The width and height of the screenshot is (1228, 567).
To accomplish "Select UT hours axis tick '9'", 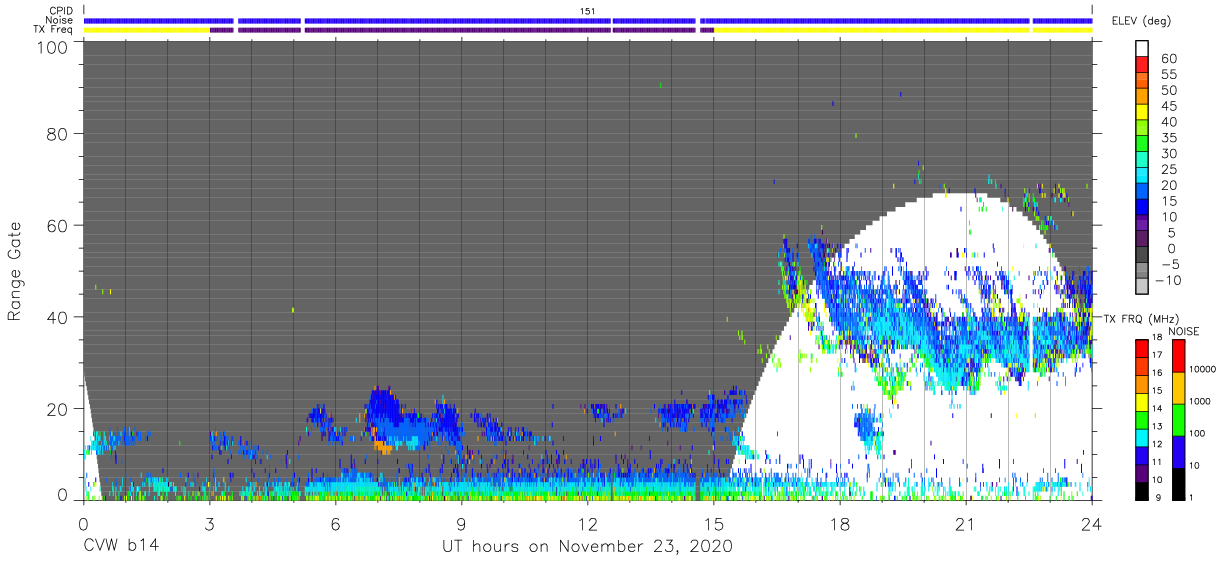I will click(x=462, y=523).
